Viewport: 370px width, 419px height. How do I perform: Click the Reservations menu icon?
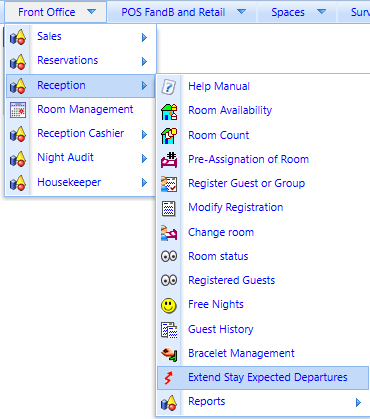[x=18, y=61]
